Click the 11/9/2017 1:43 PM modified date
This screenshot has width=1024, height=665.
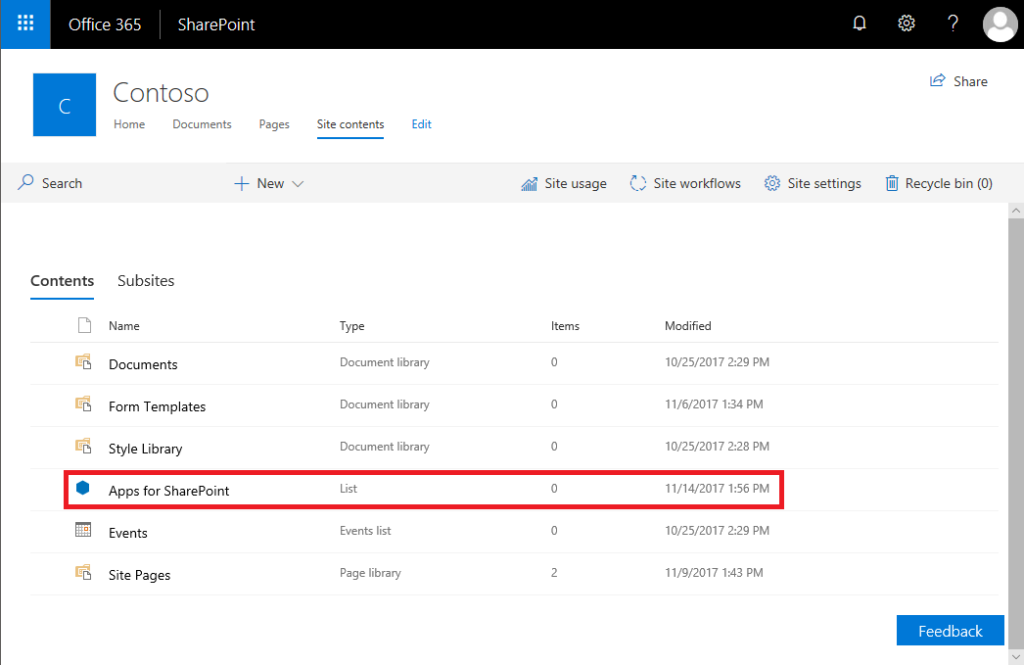coord(714,573)
